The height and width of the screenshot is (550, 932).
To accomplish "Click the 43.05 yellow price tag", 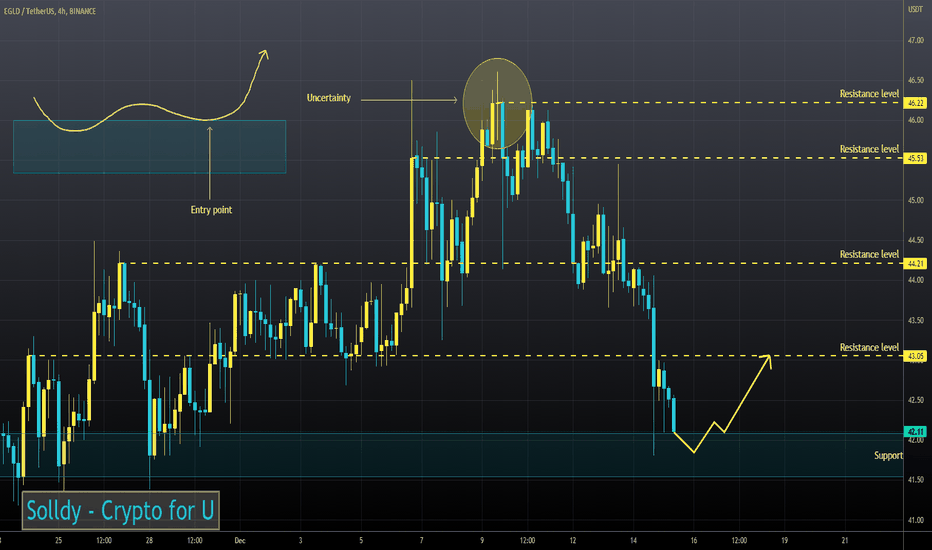I will pyautogui.click(x=915, y=356).
